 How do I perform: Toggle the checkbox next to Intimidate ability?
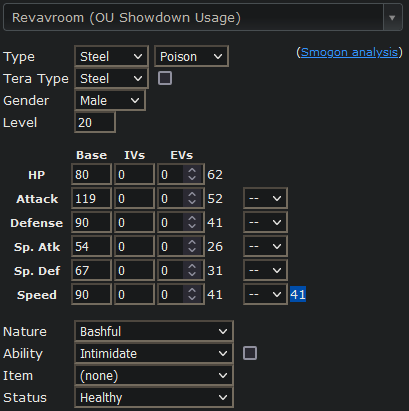[250, 353]
